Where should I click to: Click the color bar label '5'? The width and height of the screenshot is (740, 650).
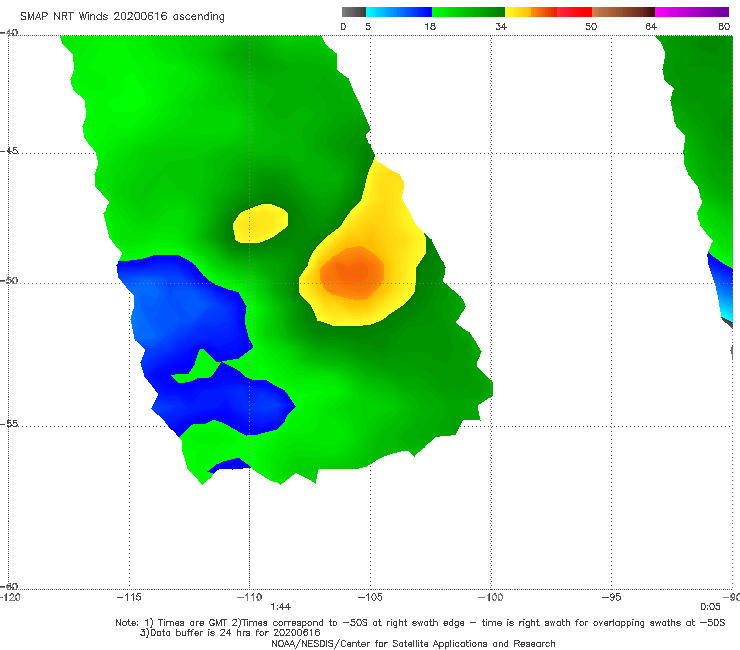point(368,26)
